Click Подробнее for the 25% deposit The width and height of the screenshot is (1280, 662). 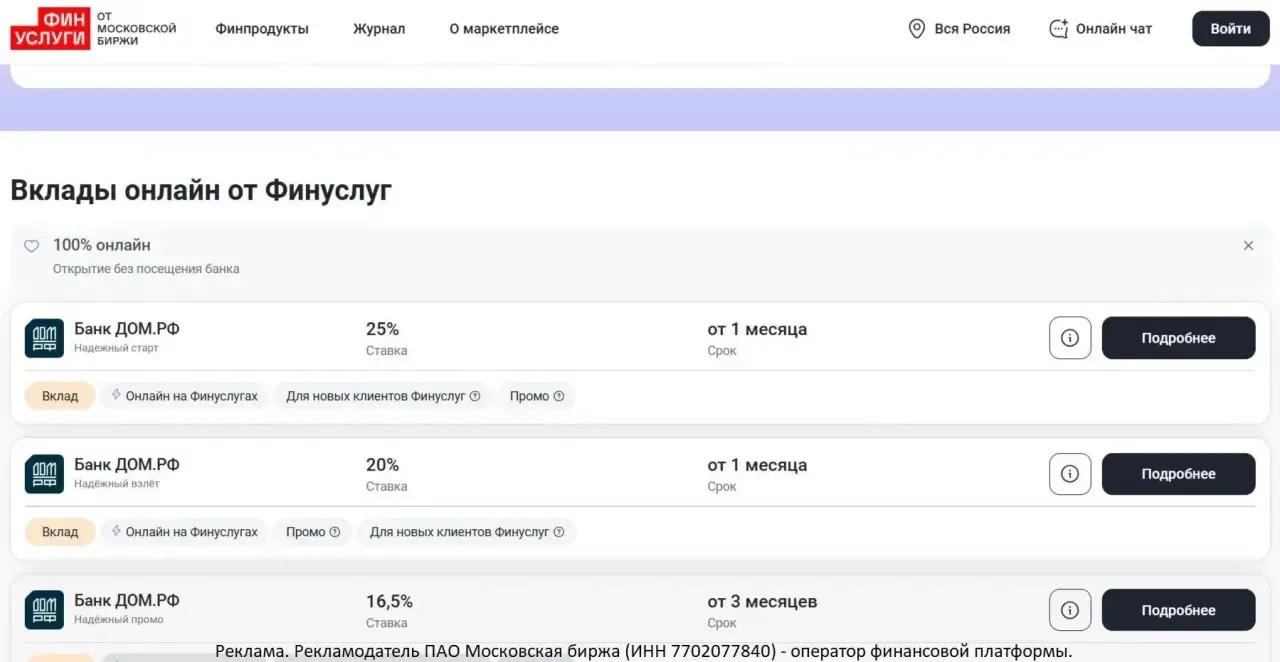pos(1178,338)
